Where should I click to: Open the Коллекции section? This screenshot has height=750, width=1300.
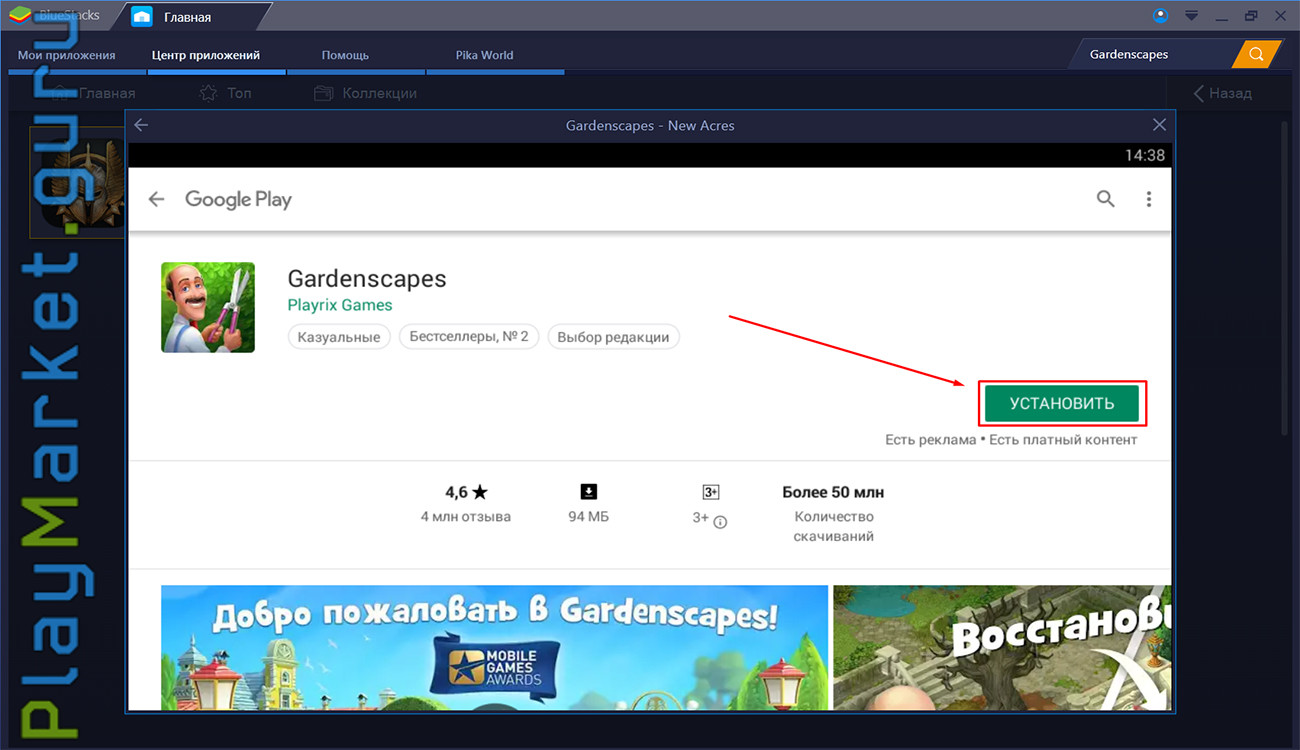coord(365,93)
